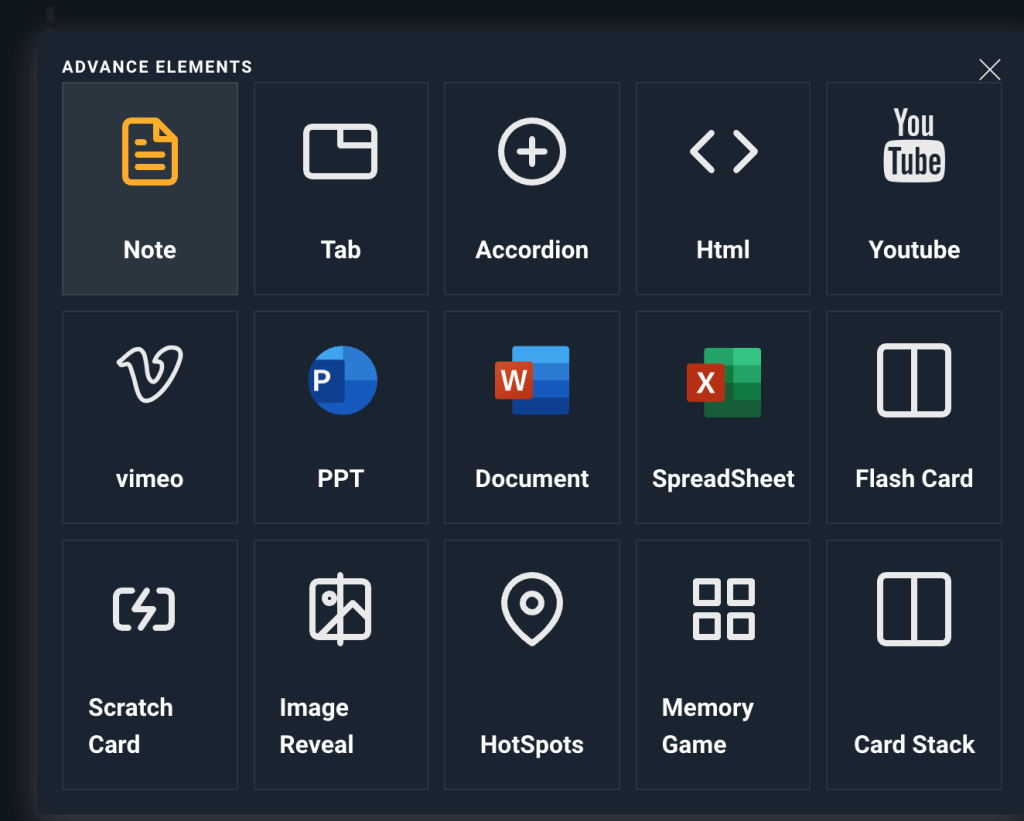Pick the Word Document icon
The image size is (1024, 821).
coord(532,380)
